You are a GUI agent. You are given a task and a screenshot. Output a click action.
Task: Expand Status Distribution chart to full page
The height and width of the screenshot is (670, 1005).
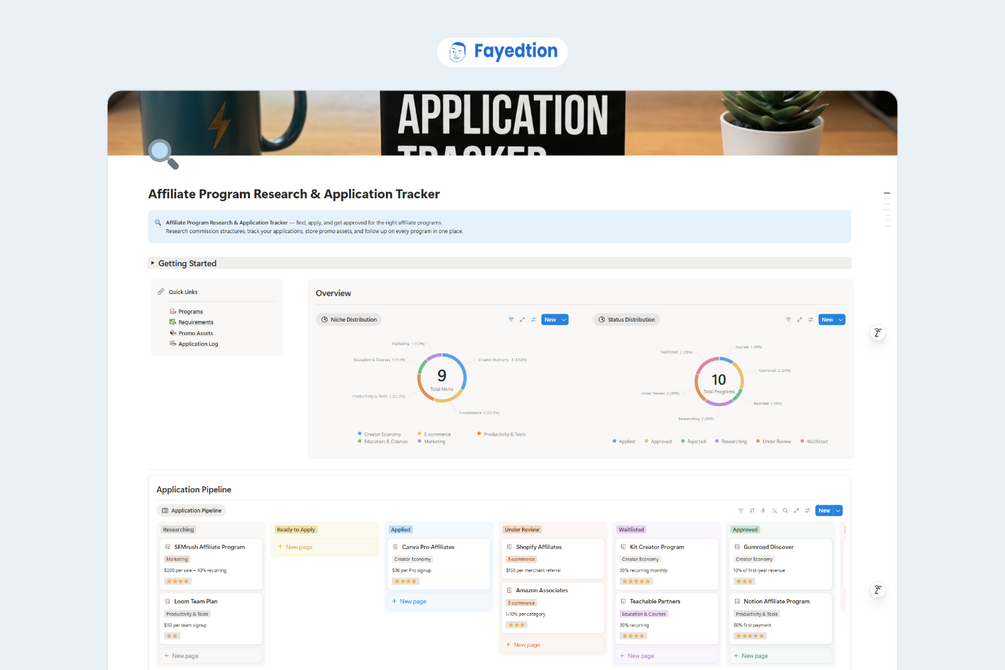pos(799,319)
